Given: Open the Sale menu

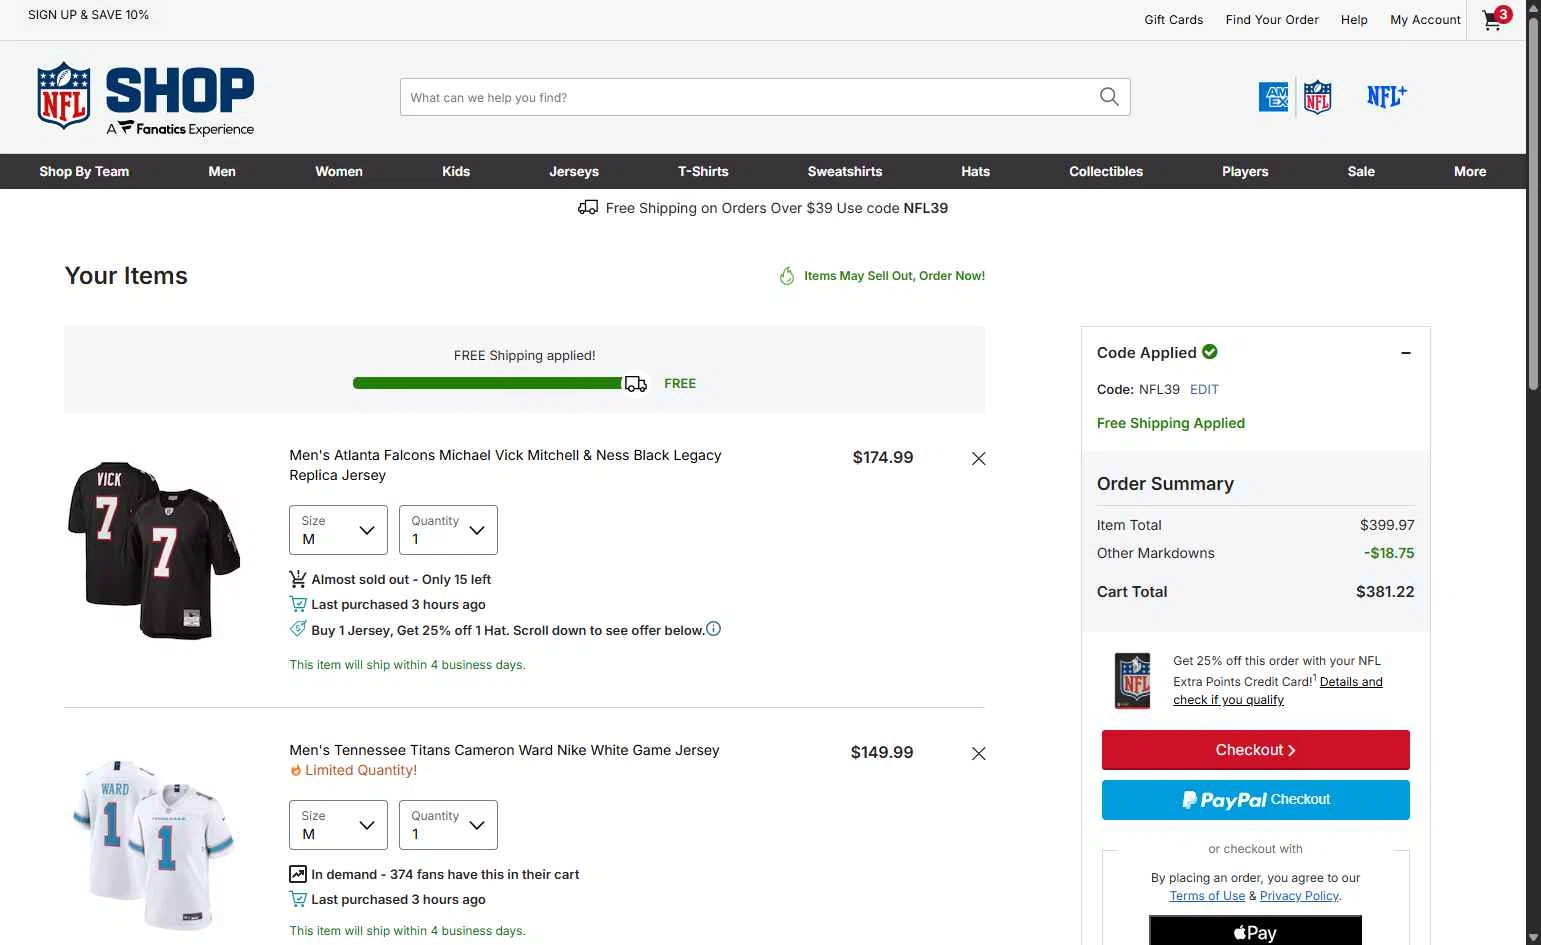Looking at the screenshot, I should (x=1361, y=171).
